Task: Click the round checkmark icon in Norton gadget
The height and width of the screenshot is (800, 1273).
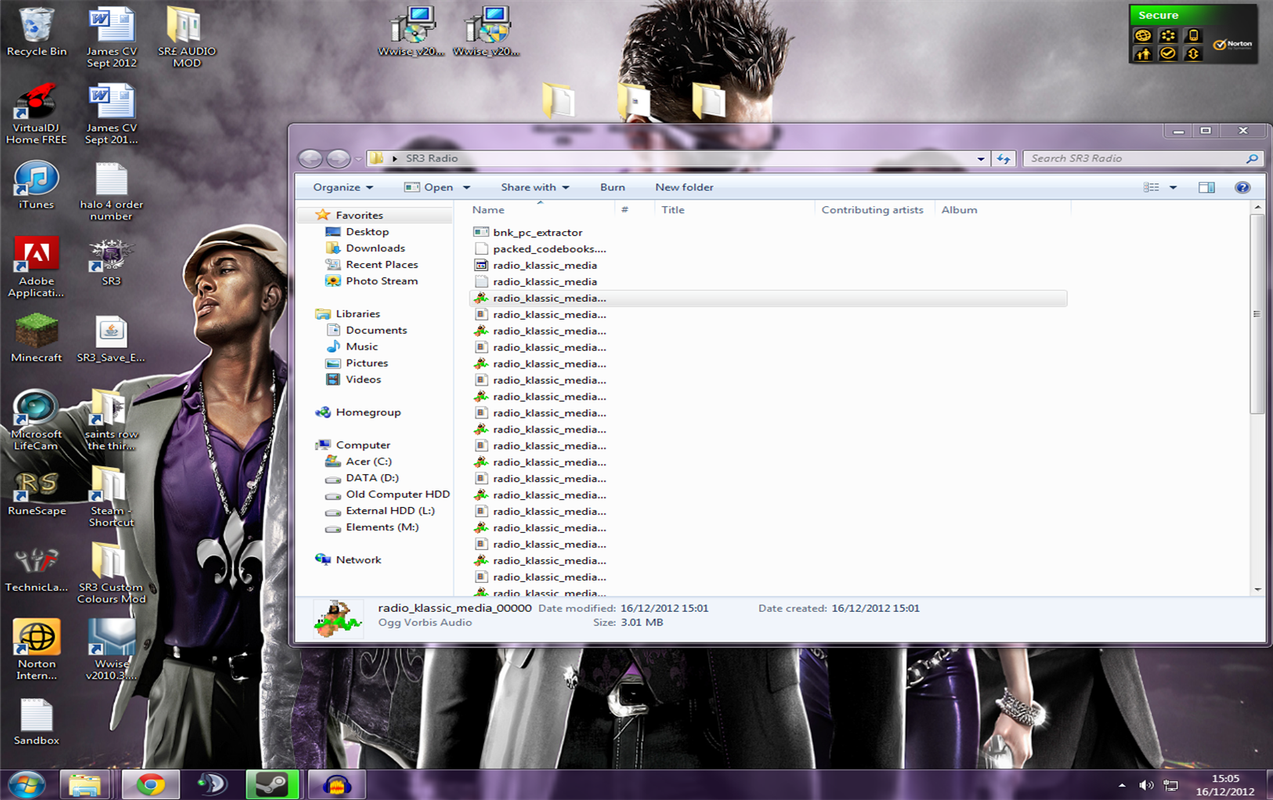Action: point(1168,54)
